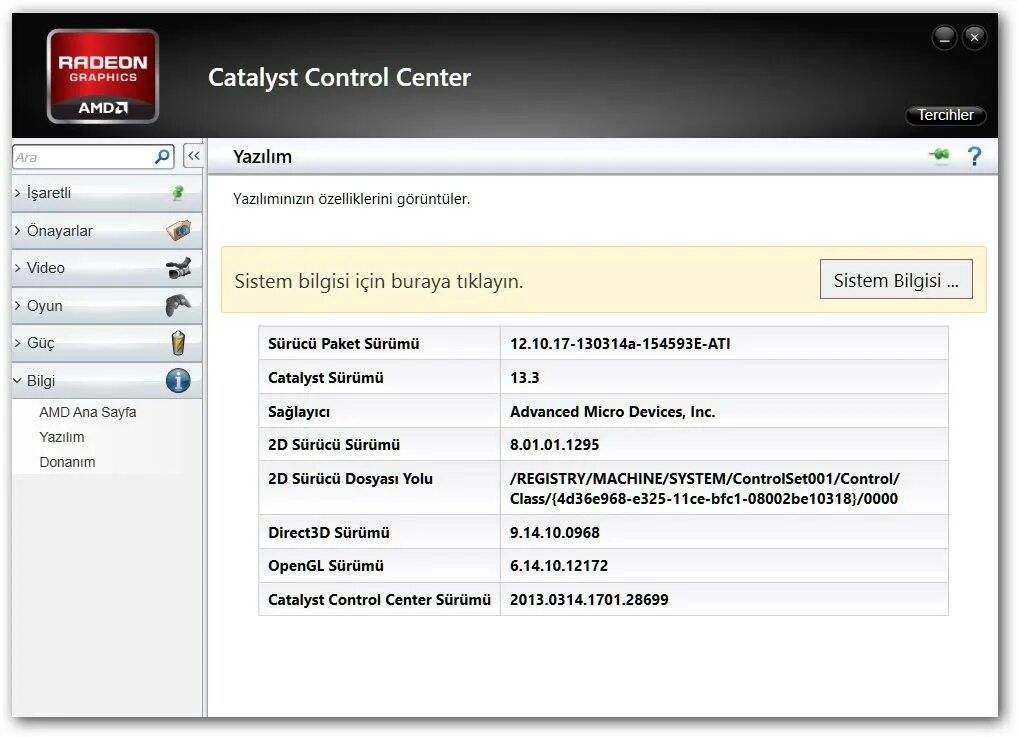Click the OpenGL Sürümü label
This screenshot has width=1018, height=737.
325,566
